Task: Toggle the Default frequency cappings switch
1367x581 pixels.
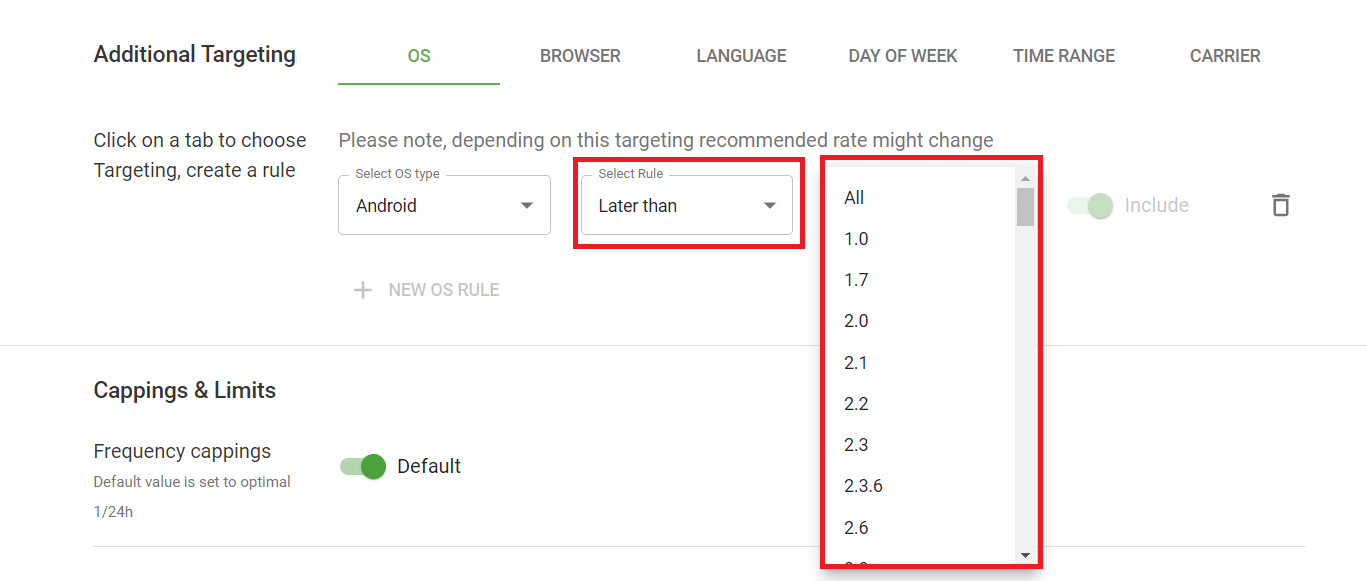Action: [363, 466]
